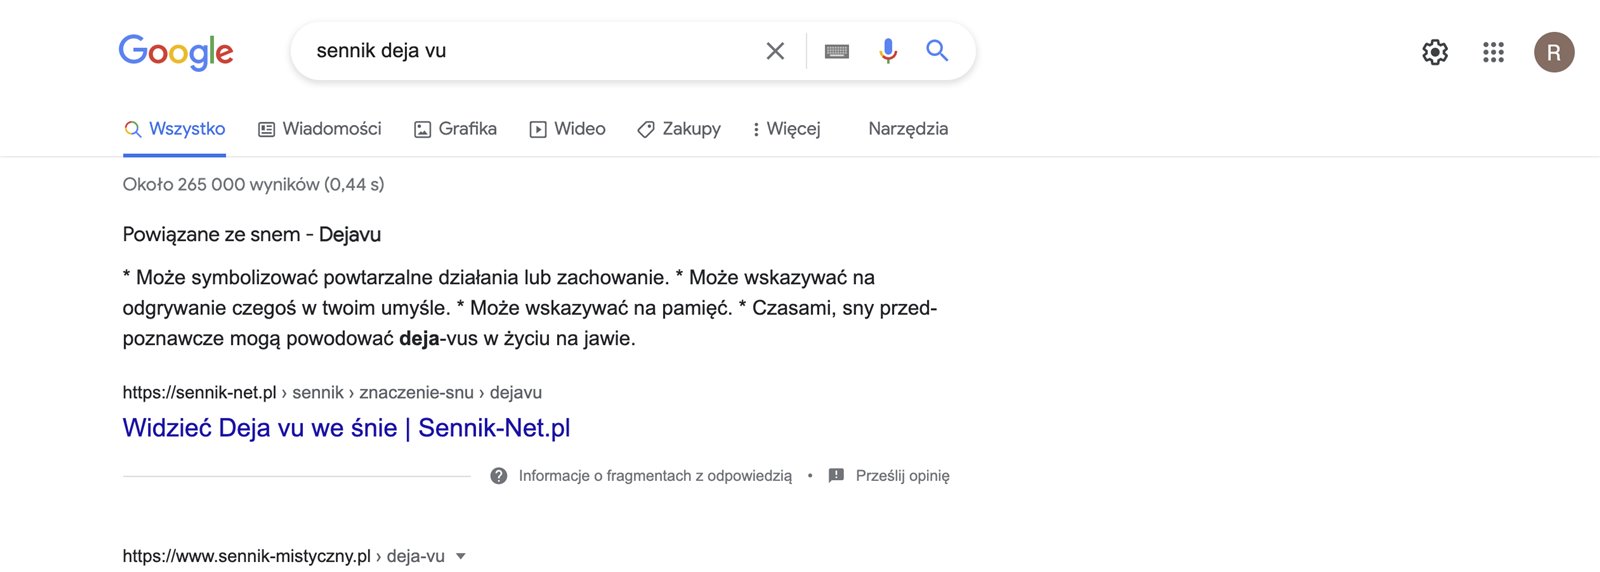
Task: Clear the search query with X icon
Action: 775,51
